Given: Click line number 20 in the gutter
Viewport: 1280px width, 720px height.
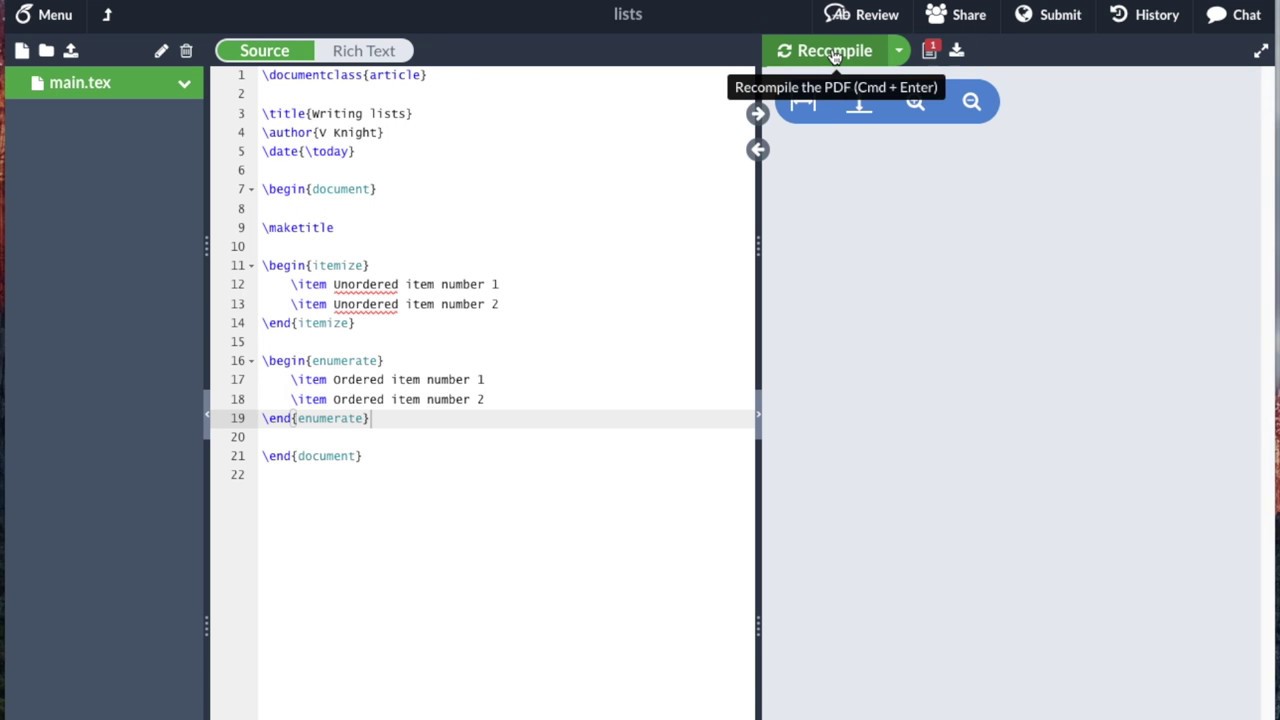Looking at the screenshot, I should 236,437.
